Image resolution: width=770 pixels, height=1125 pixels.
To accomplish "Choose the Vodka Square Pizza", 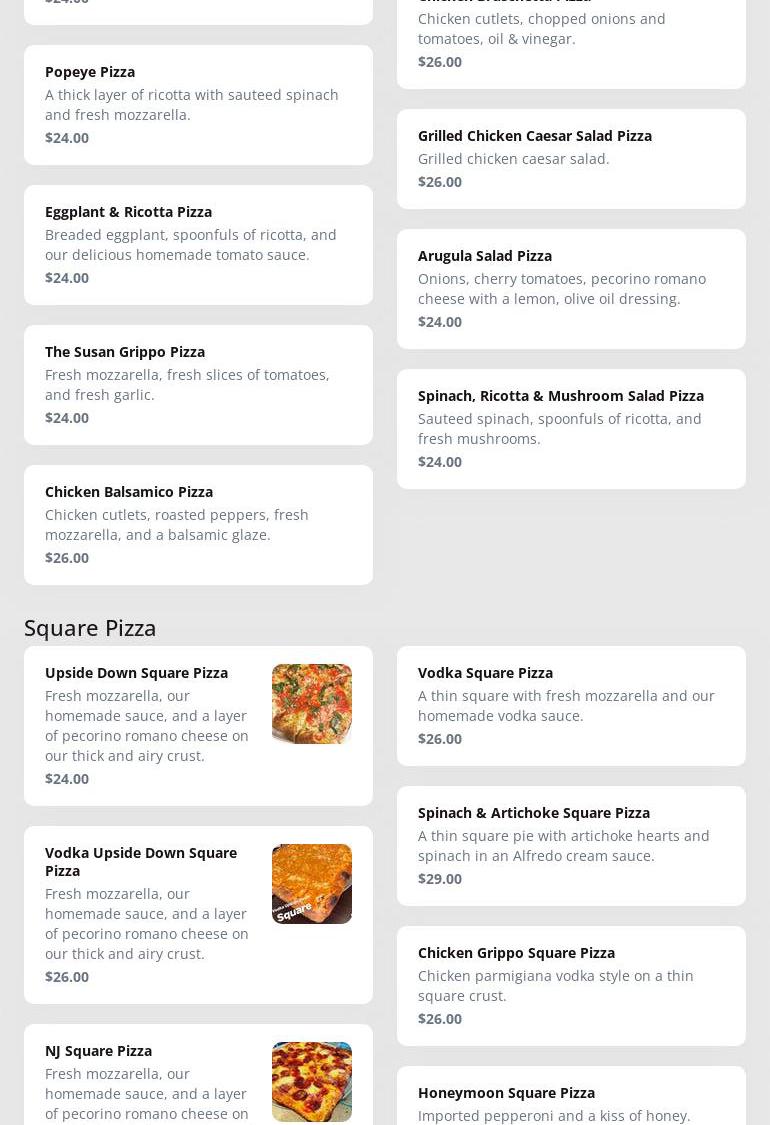I will pos(571,706).
